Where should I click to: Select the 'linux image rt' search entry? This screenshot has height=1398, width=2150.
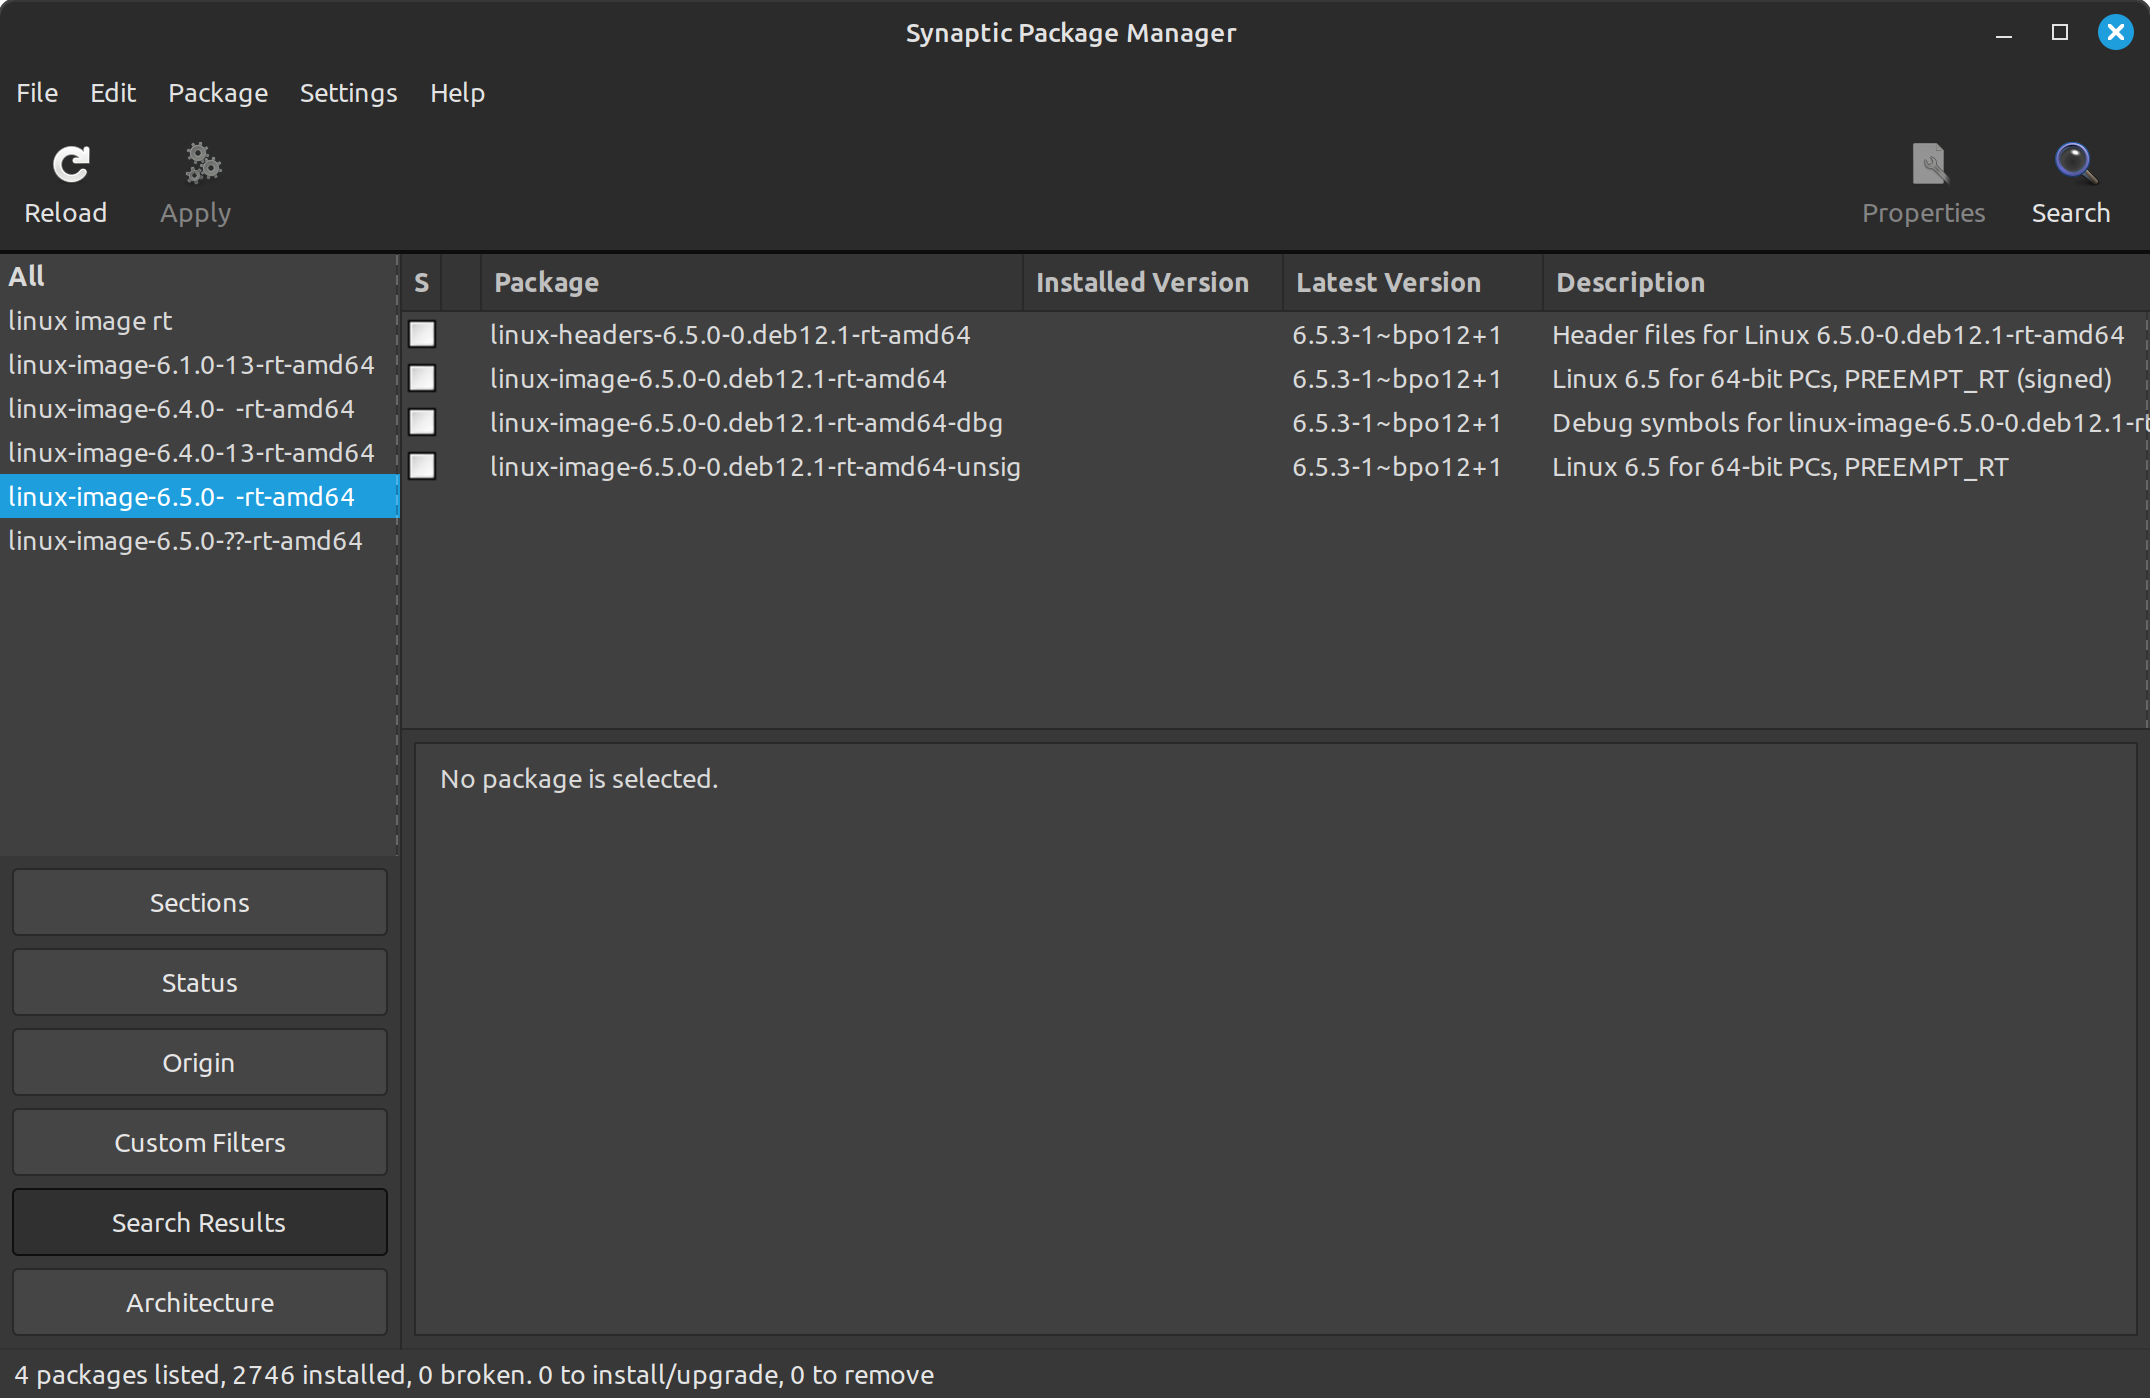pos(199,321)
